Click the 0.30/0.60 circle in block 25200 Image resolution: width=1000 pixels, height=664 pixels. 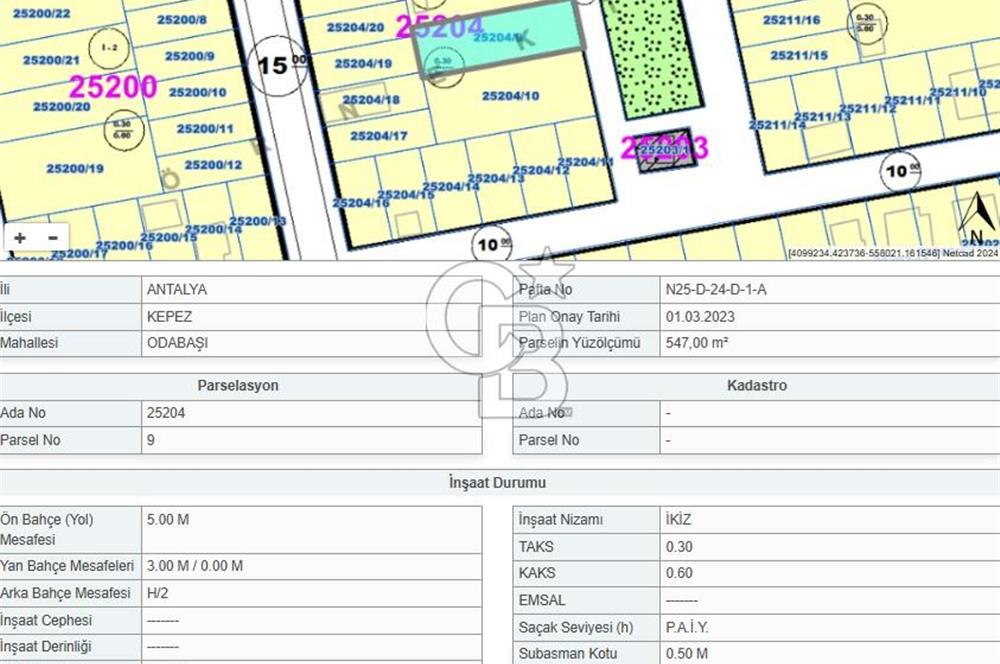coord(124,129)
